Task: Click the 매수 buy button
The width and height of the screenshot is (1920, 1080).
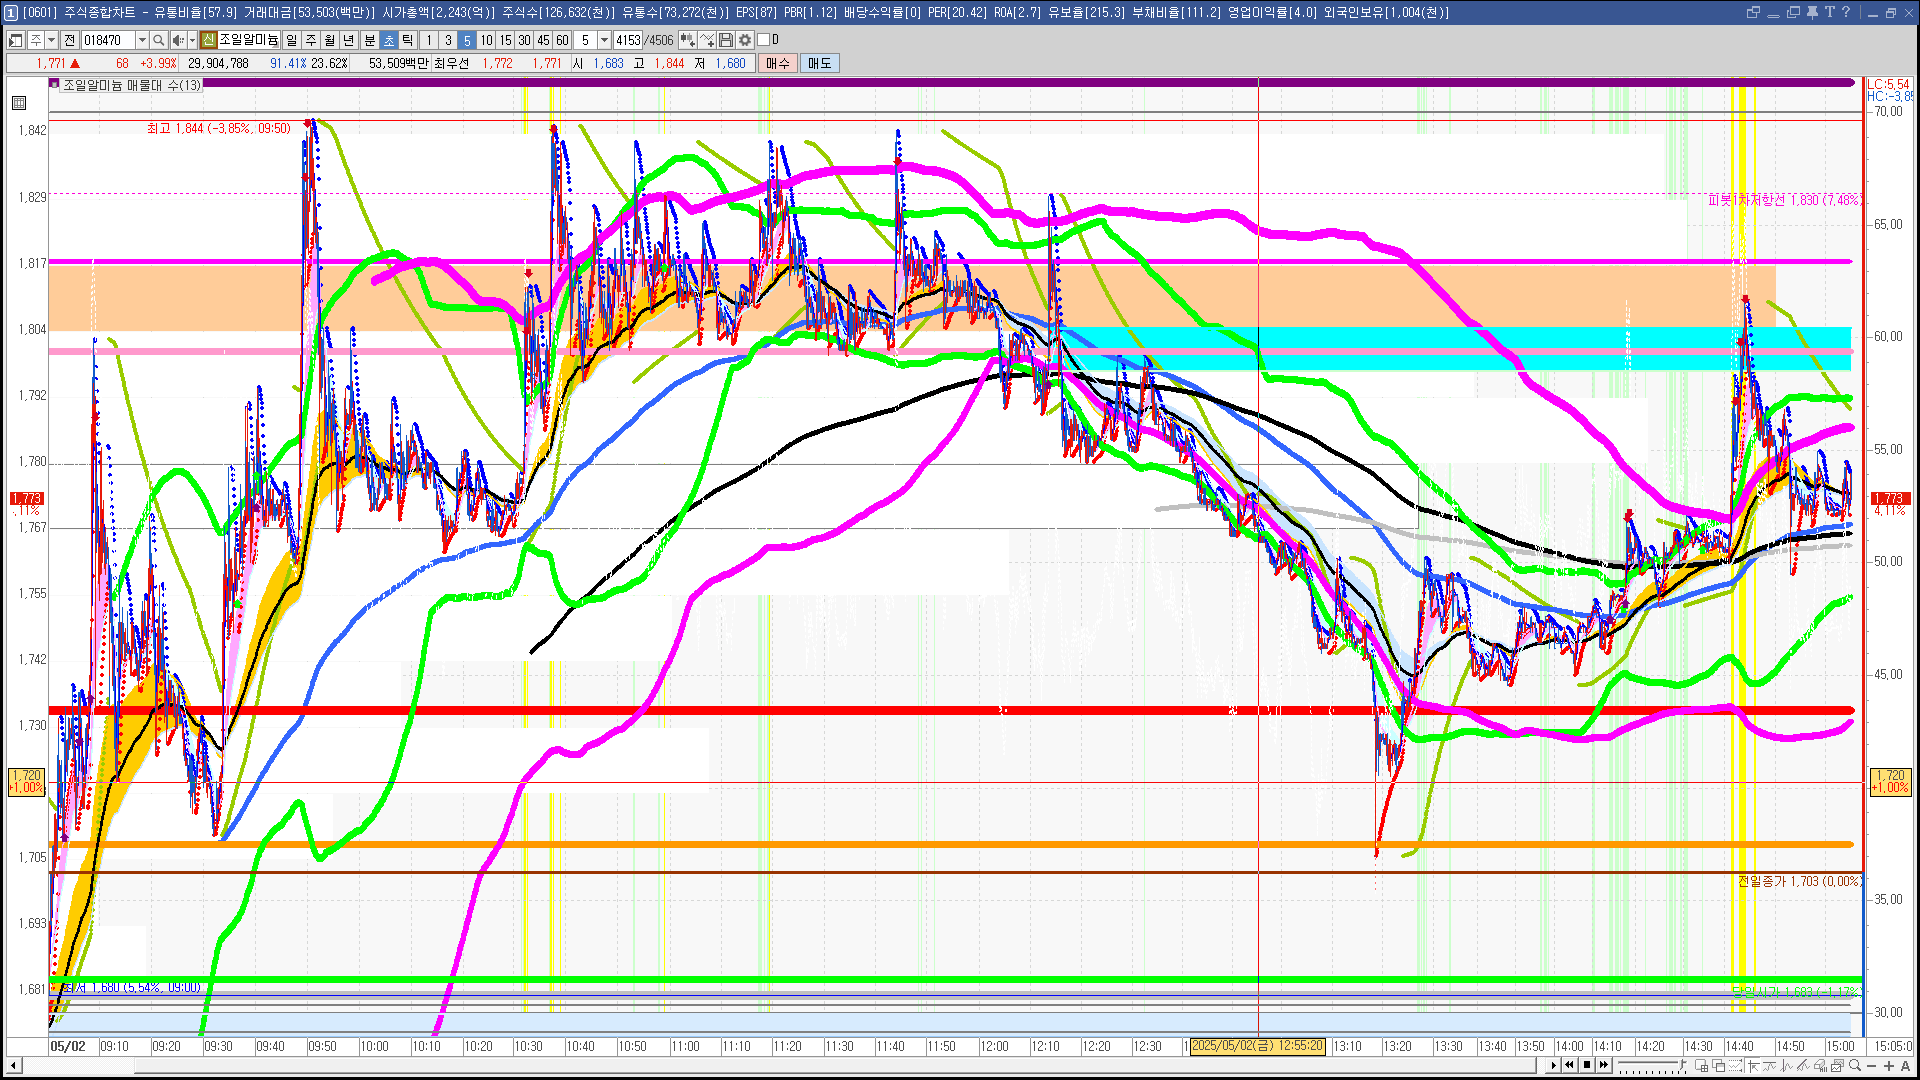Action: [x=777, y=63]
